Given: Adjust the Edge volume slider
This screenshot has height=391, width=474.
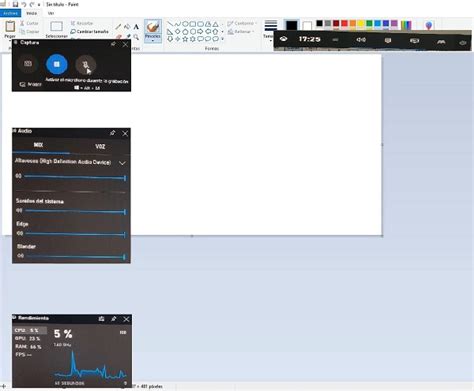Looking at the screenshot, I should 76,234.
